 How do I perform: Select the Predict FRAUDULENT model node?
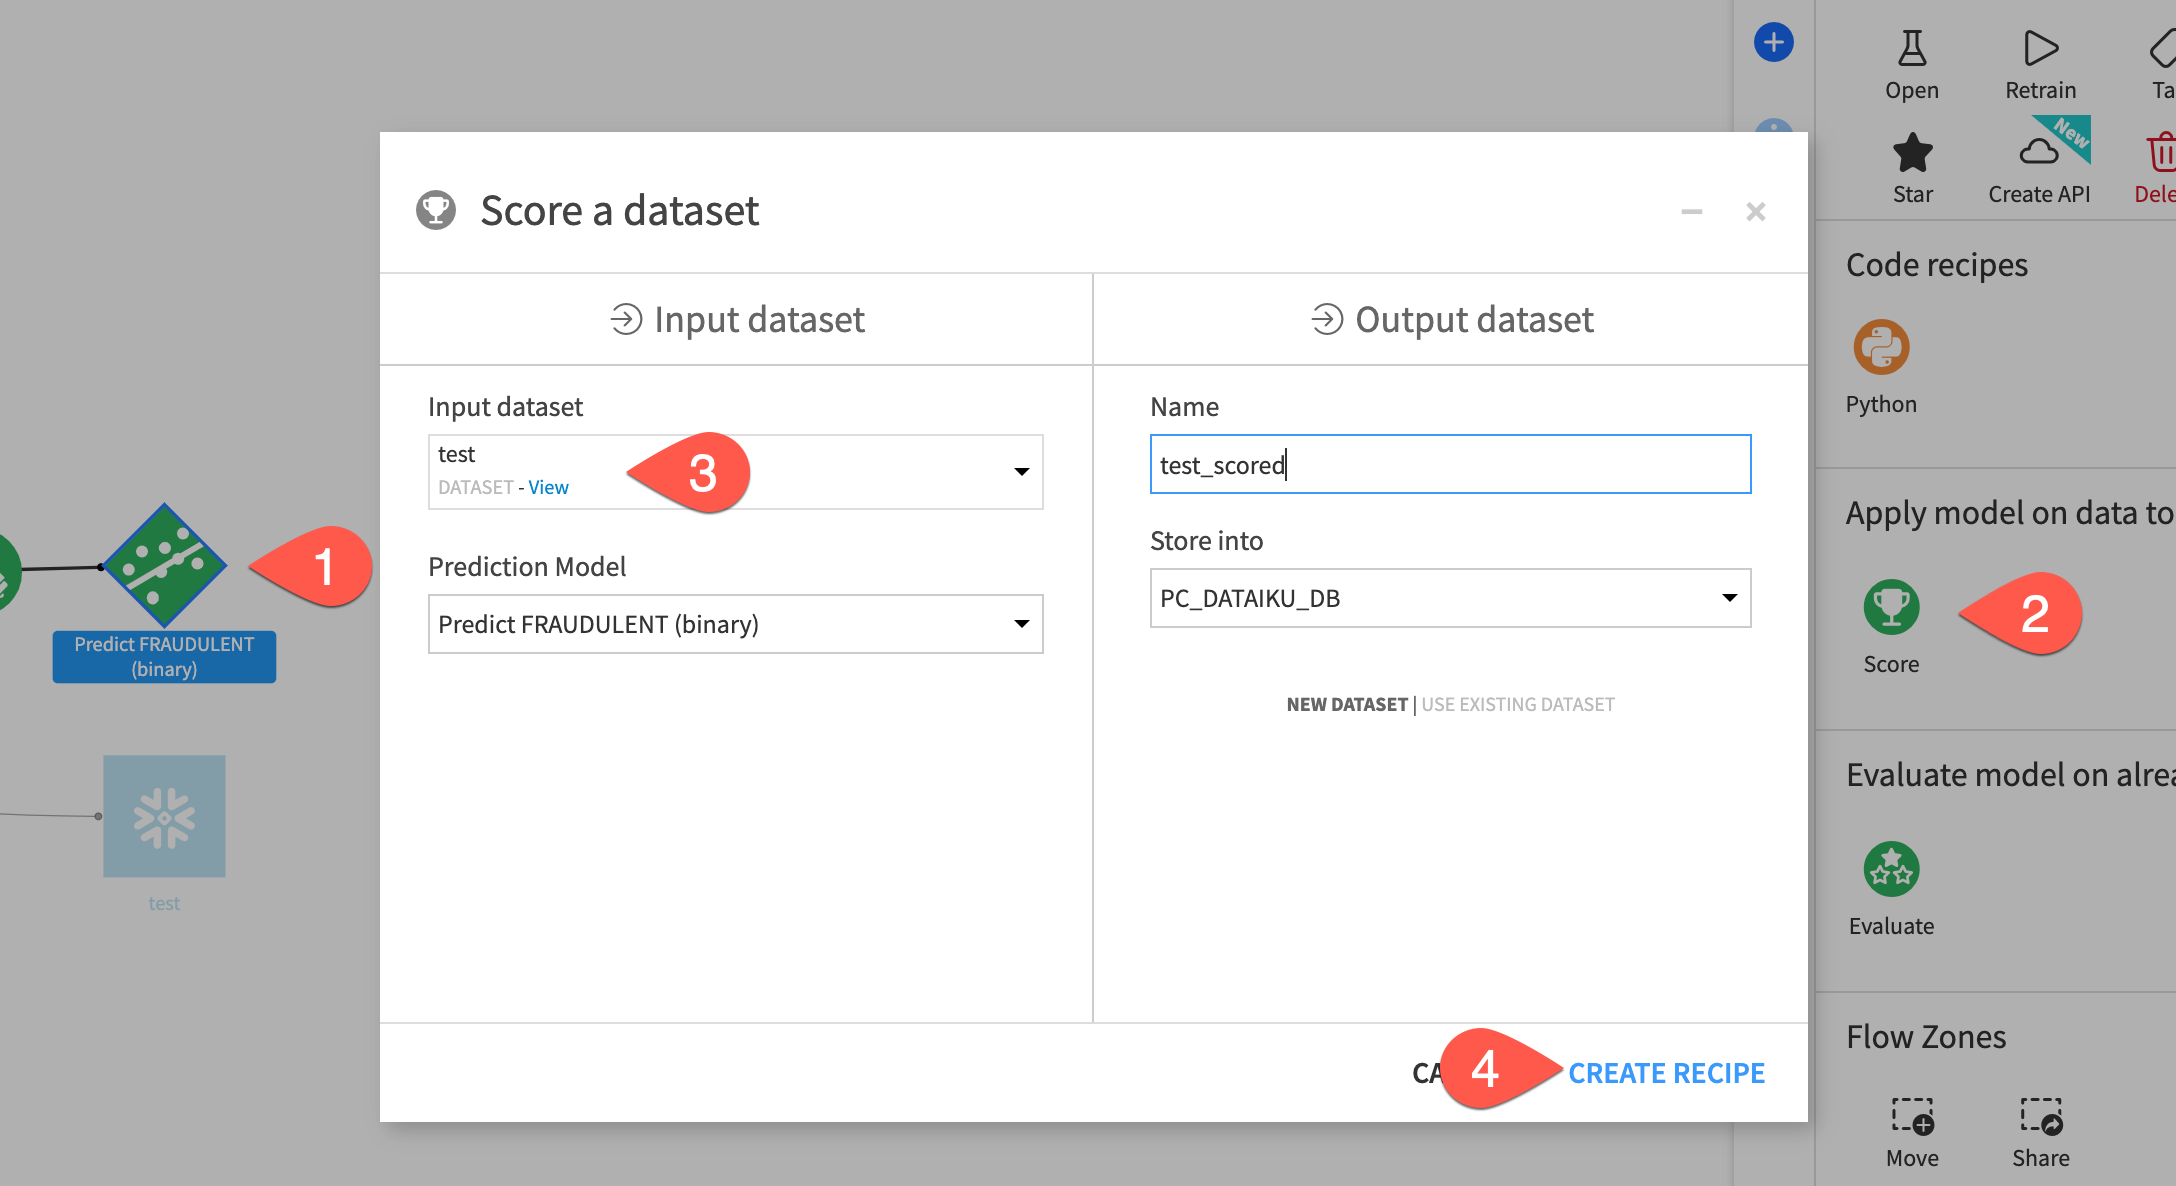165,565
